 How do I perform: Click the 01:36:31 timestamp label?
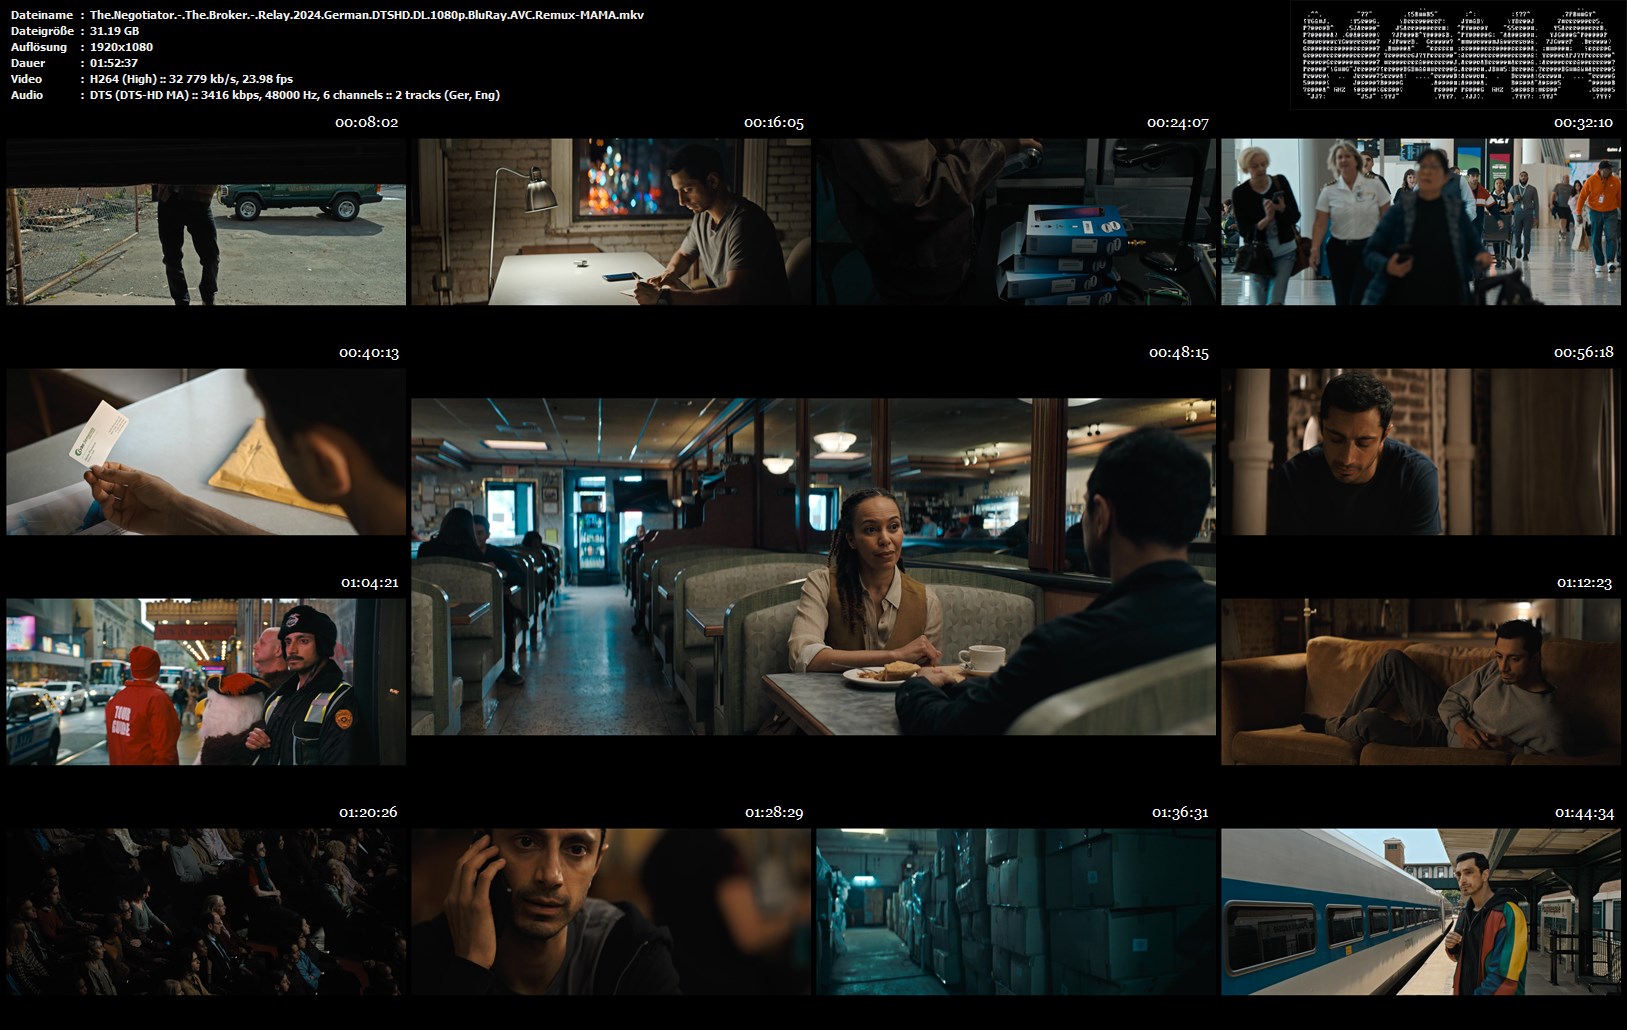pyautogui.click(x=1180, y=813)
